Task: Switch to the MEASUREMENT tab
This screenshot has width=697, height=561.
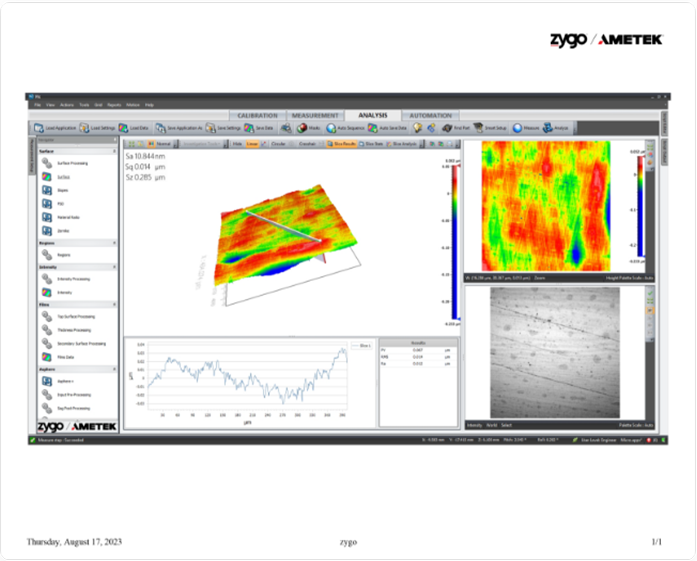Action: point(309,115)
